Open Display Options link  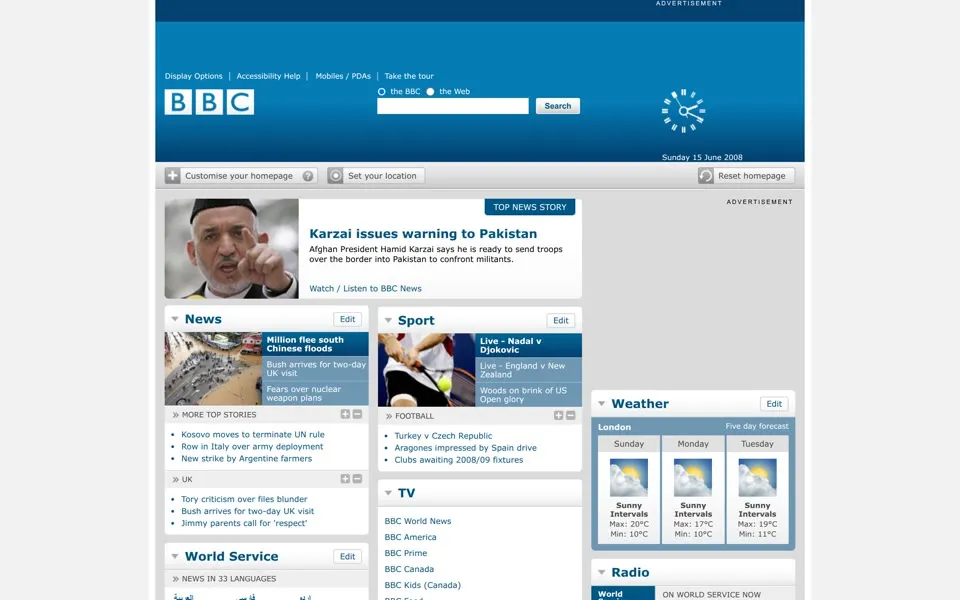[193, 76]
